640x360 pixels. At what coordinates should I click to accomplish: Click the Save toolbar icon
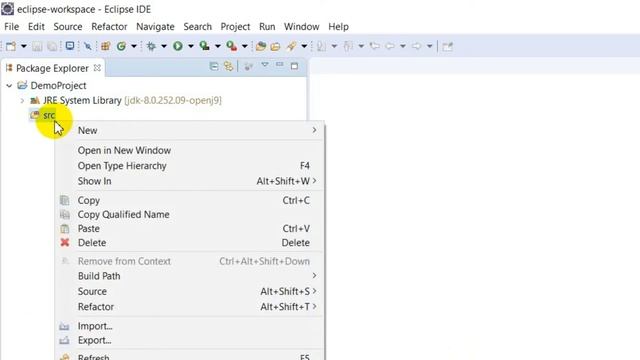[x=37, y=46]
